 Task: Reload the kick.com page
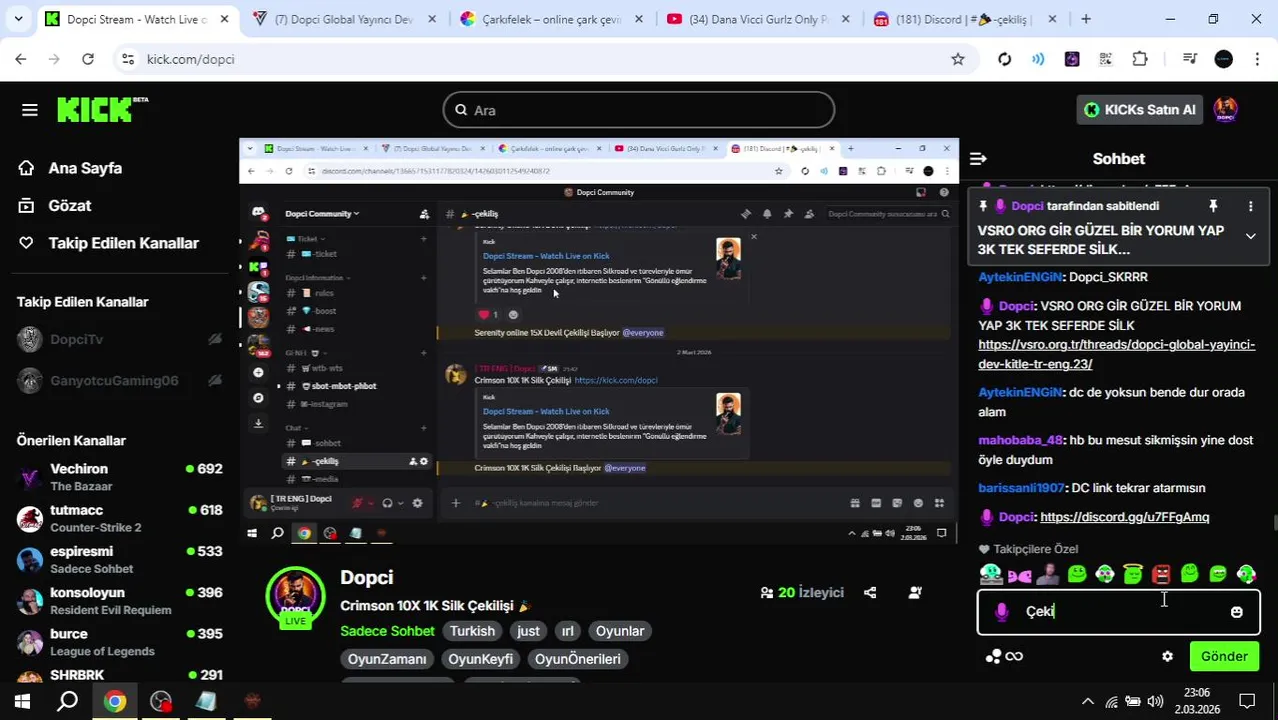point(88,59)
